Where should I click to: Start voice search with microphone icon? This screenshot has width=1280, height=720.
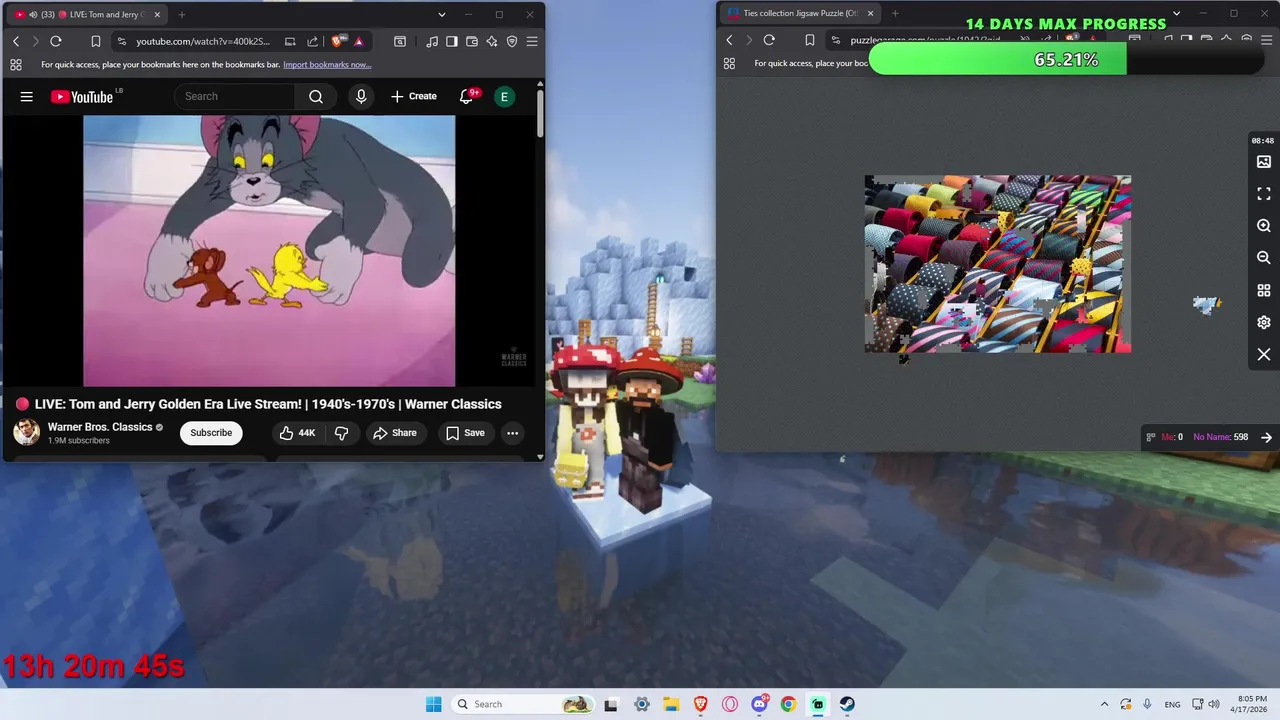pos(361,96)
